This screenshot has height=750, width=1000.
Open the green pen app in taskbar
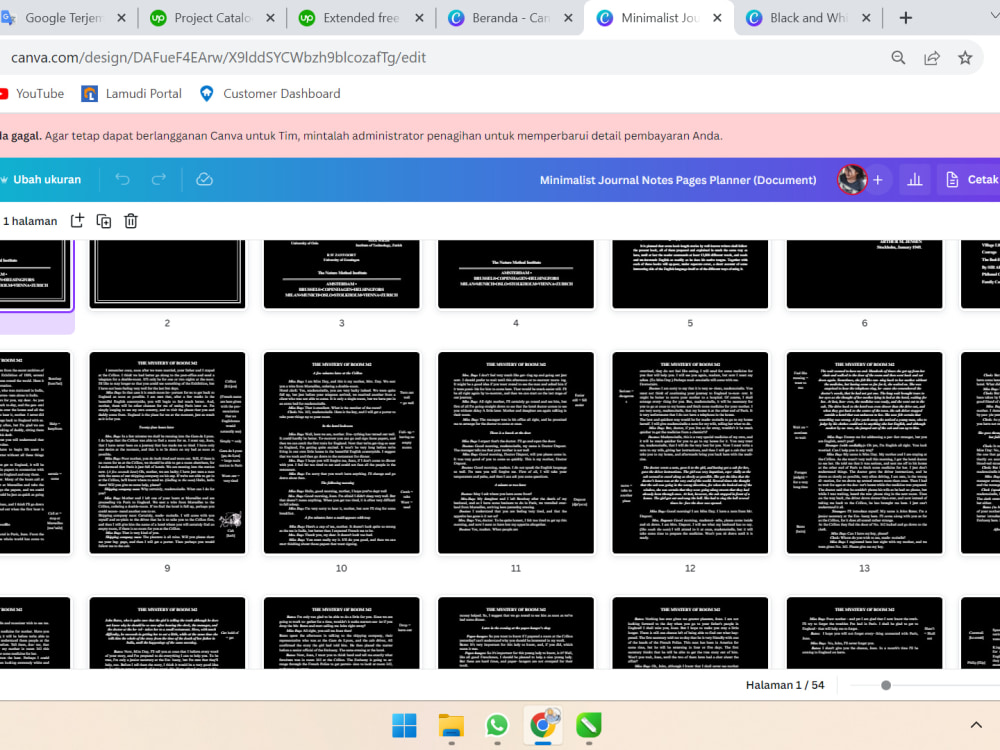pyautogui.click(x=589, y=725)
